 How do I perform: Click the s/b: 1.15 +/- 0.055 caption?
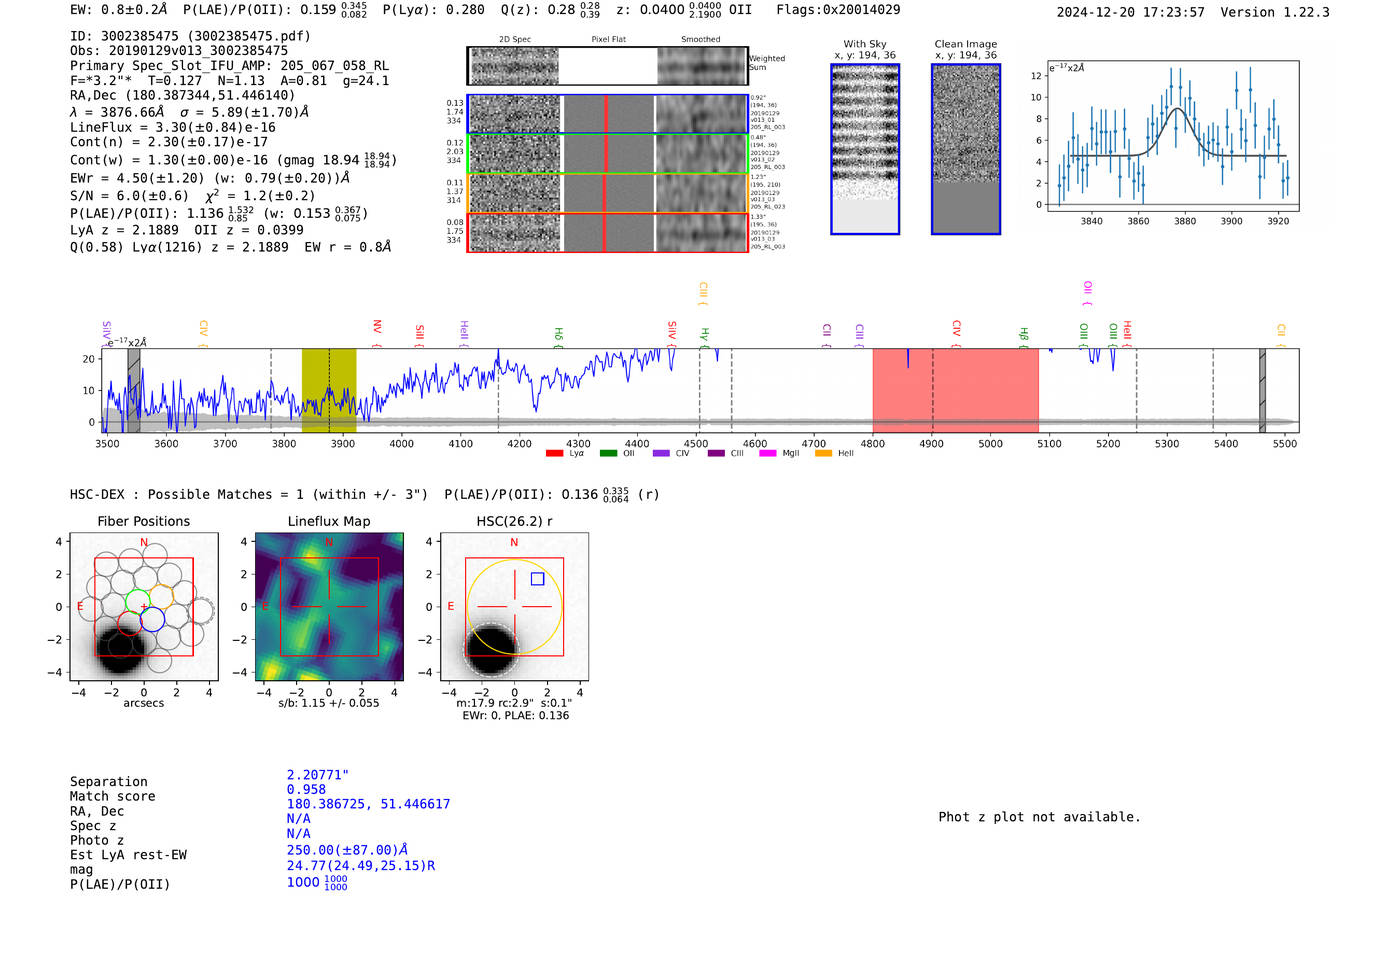pyautogui.click(x=329, y=703)
